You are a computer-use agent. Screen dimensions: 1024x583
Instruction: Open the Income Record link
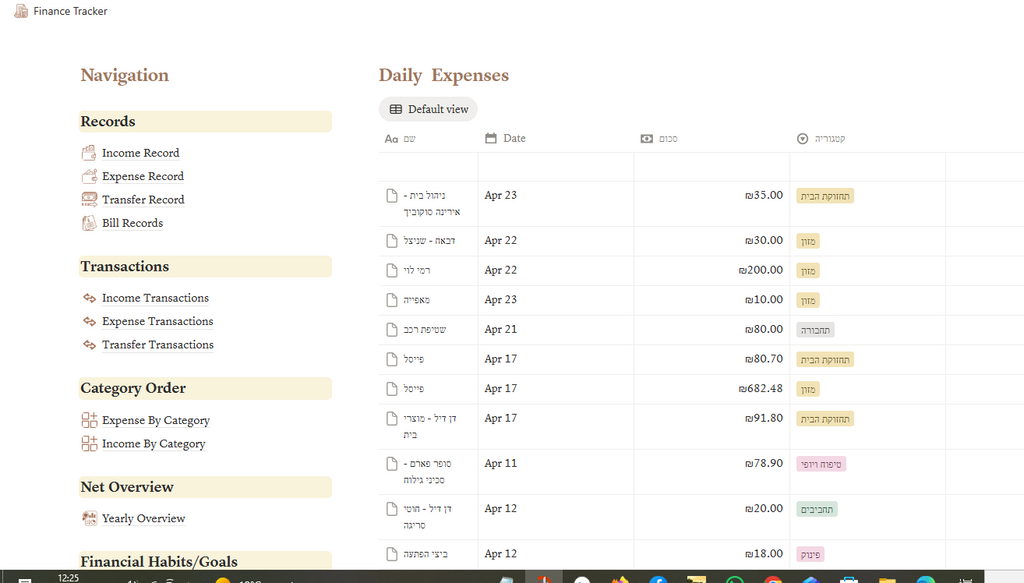click(x=140, y=153)
